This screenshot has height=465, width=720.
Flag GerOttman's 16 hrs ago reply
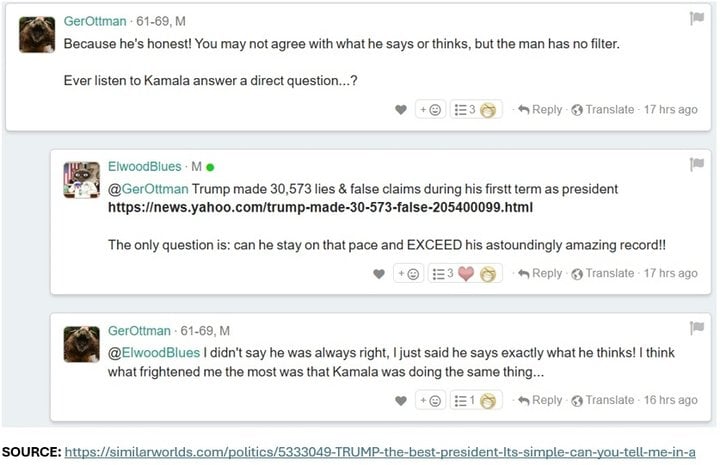[697, 328]
